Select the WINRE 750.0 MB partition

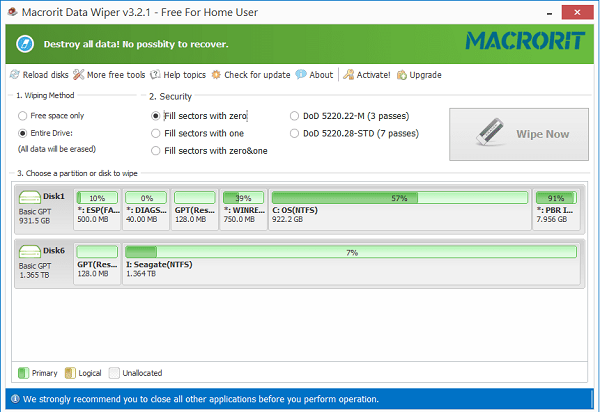(x=243, y=210)
